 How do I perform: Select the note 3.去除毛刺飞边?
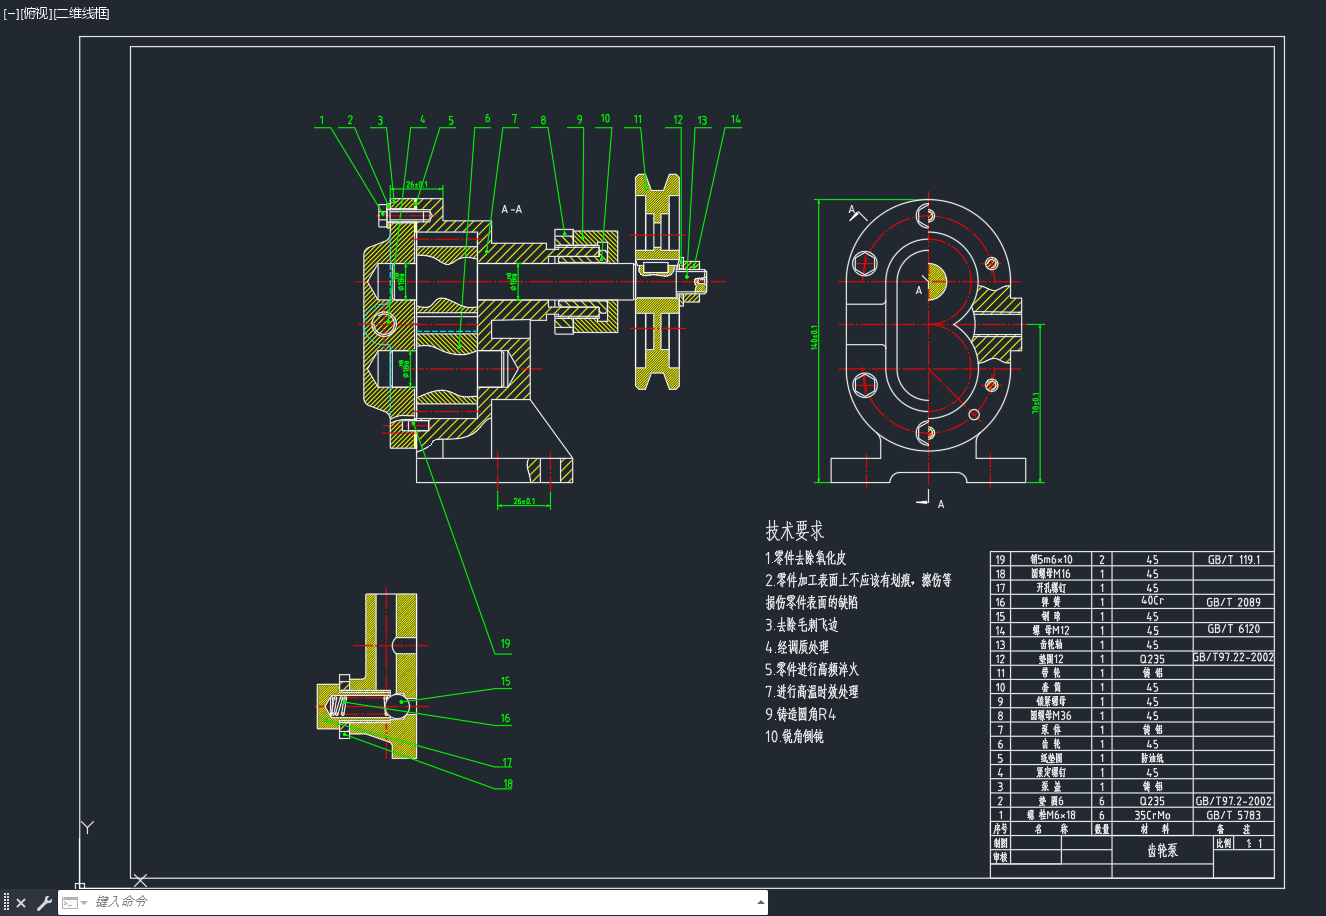click(801, 625)
